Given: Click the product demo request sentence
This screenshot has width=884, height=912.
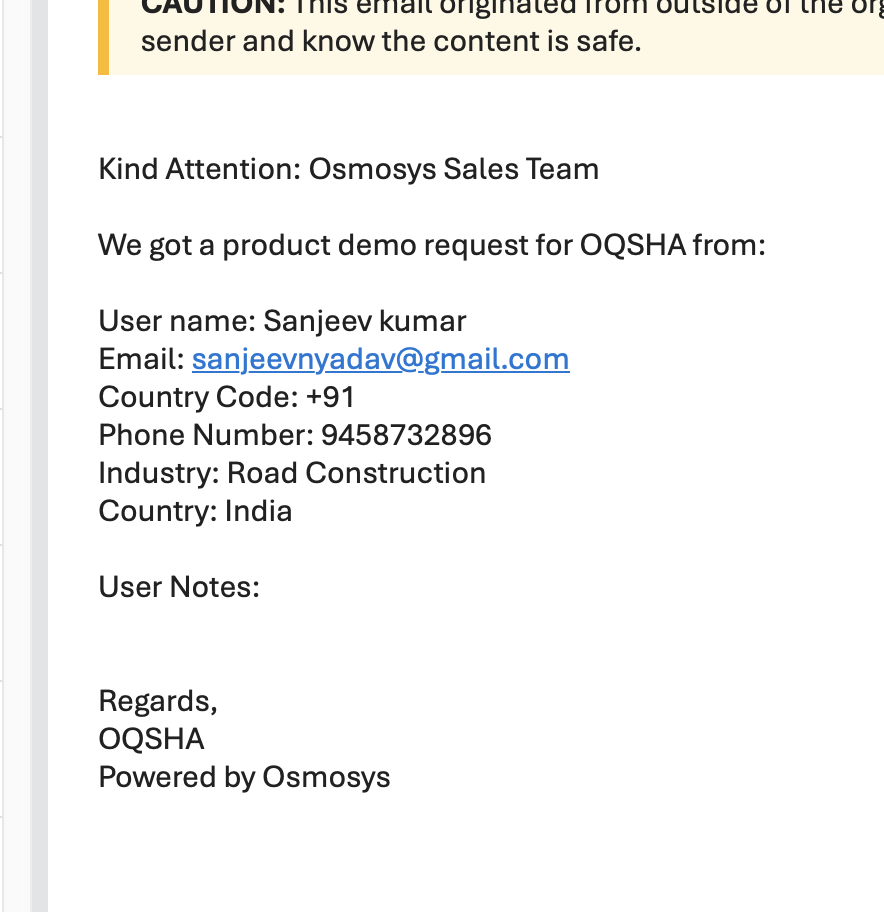Looking at the screenshot, I should (431, 245).
